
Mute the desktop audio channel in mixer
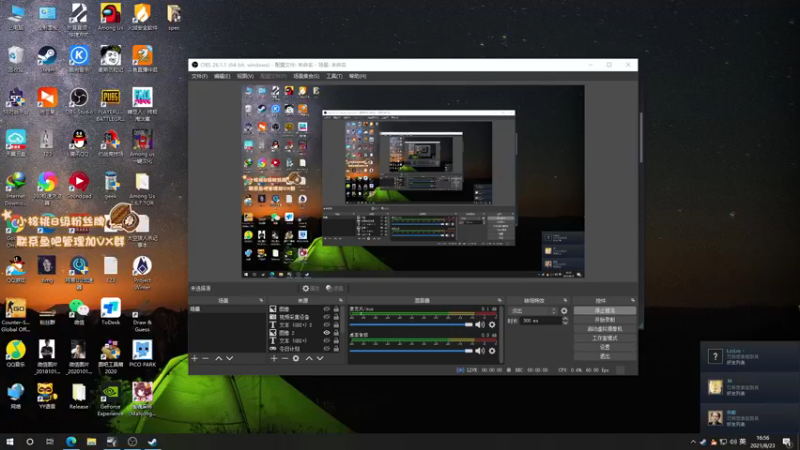click(x=480, y=351)
